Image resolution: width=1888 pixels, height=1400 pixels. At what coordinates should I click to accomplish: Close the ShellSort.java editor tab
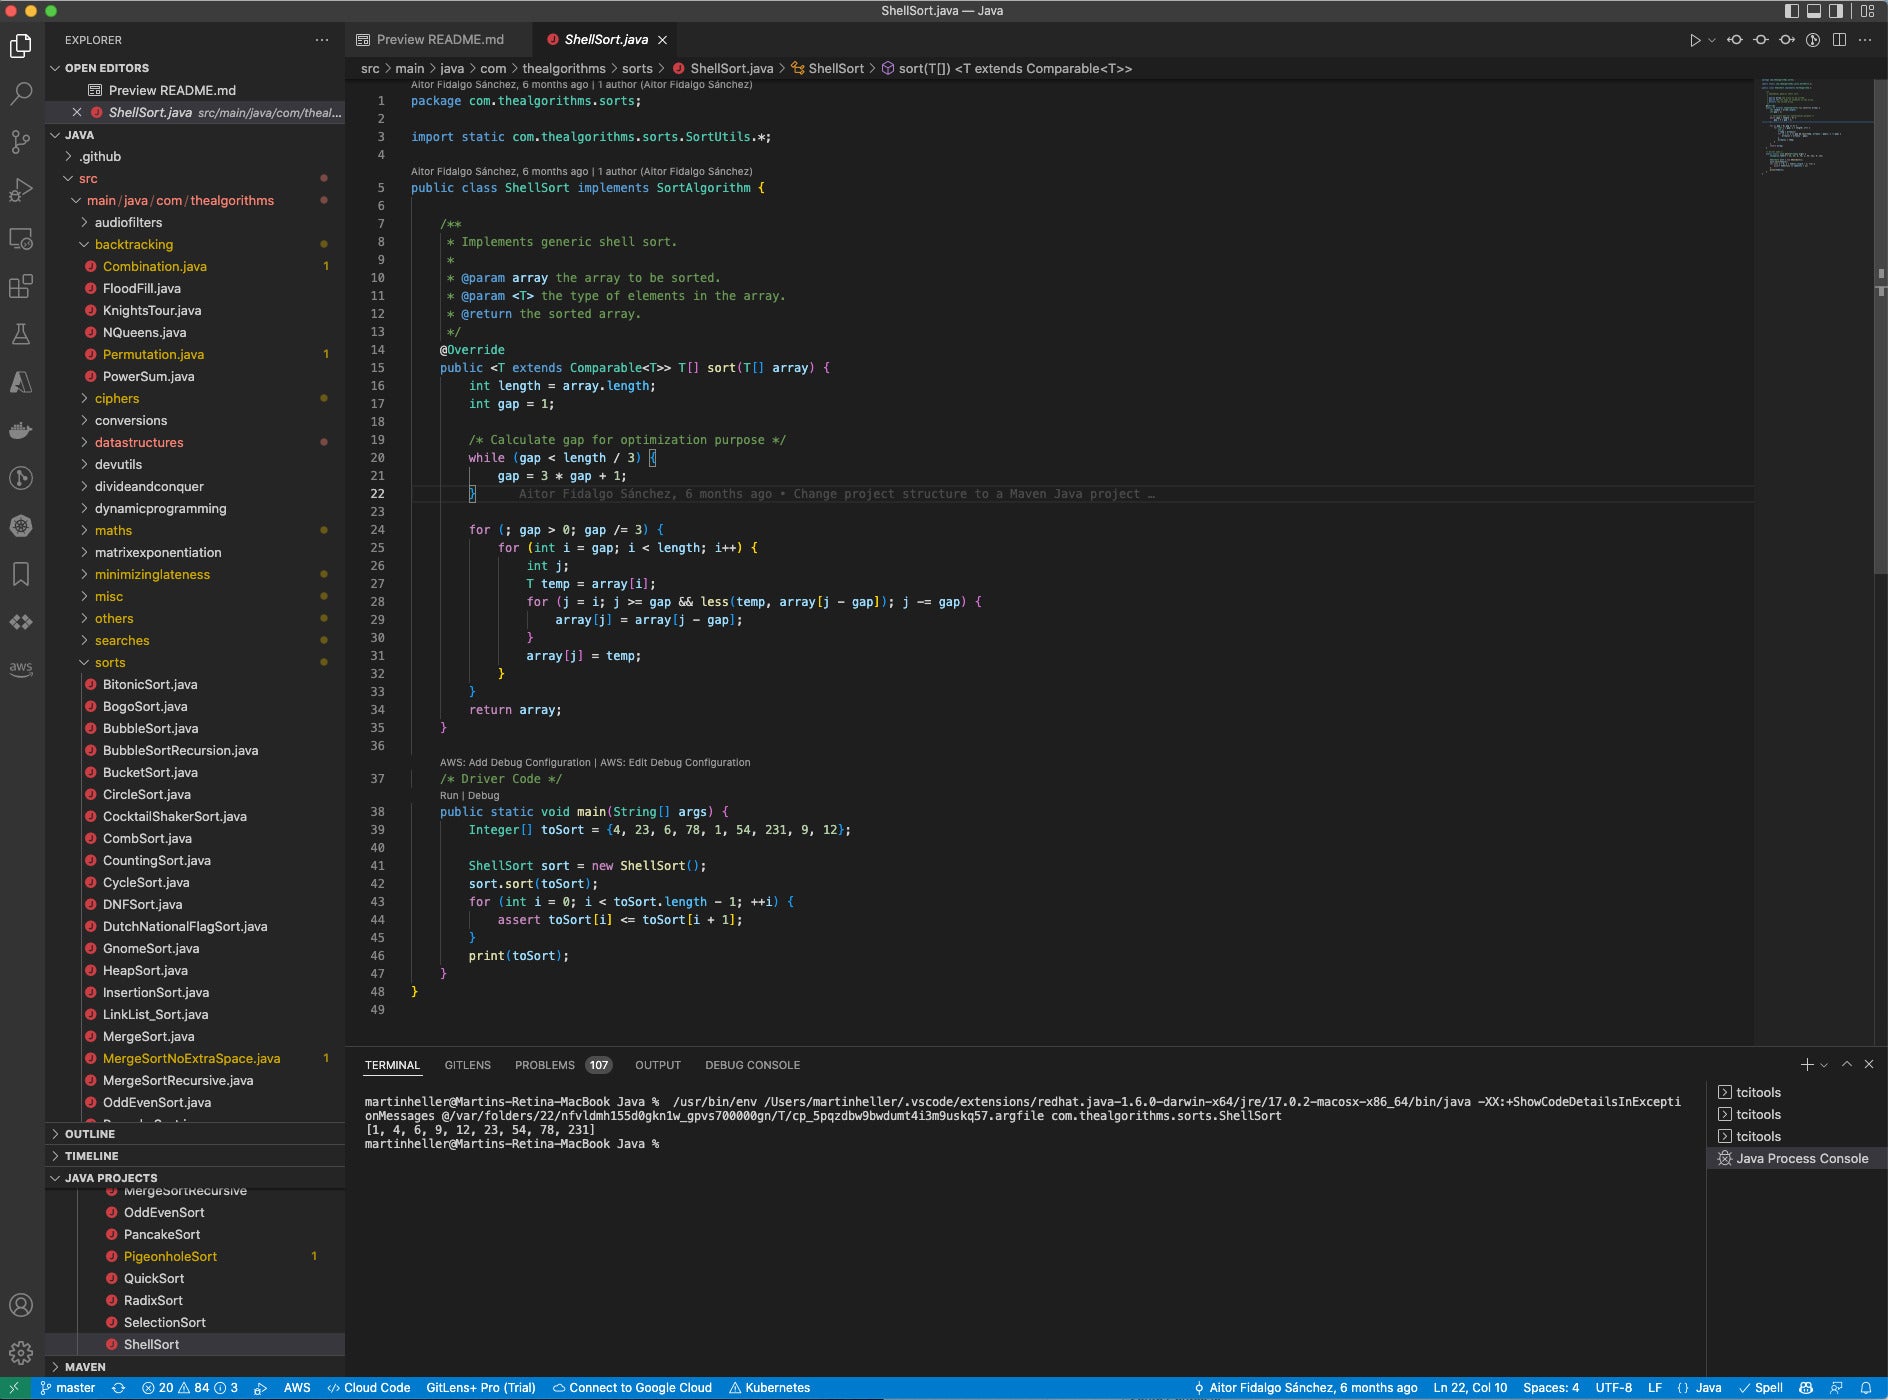click(x=662, y=40)
